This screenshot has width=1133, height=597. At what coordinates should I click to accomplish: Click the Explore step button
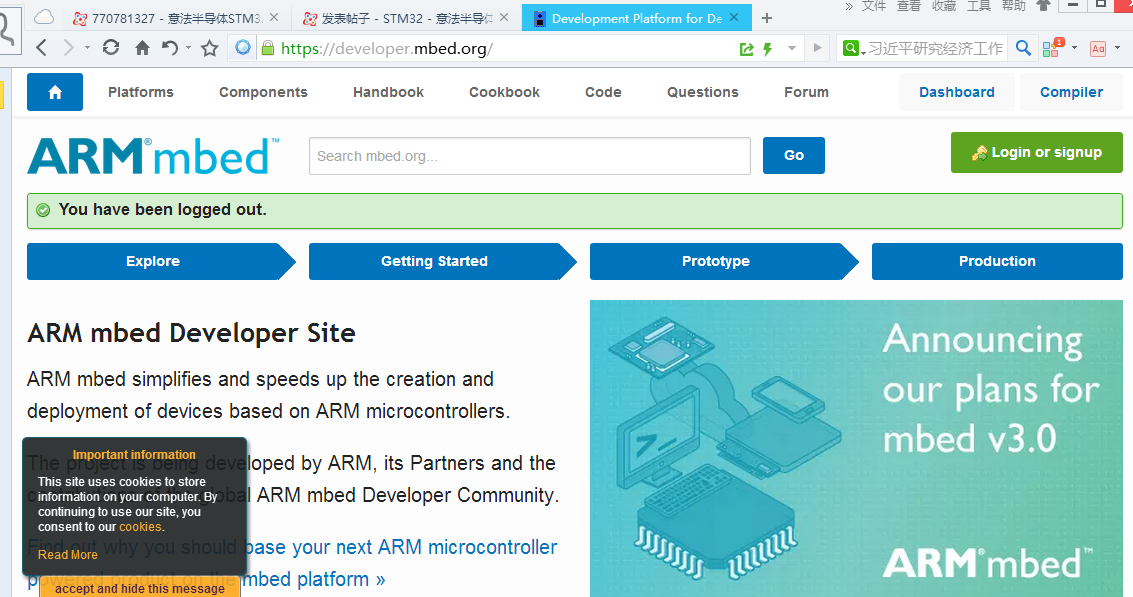tap(161, 261)
